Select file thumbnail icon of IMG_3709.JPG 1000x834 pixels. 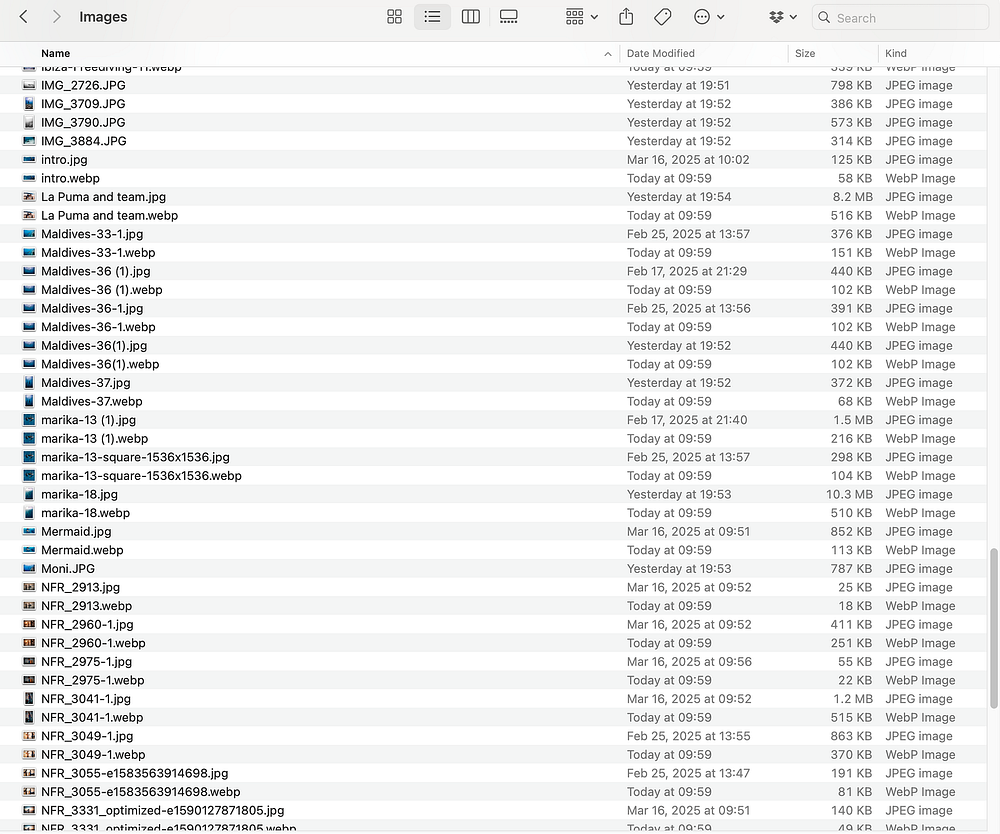point(29,104)
